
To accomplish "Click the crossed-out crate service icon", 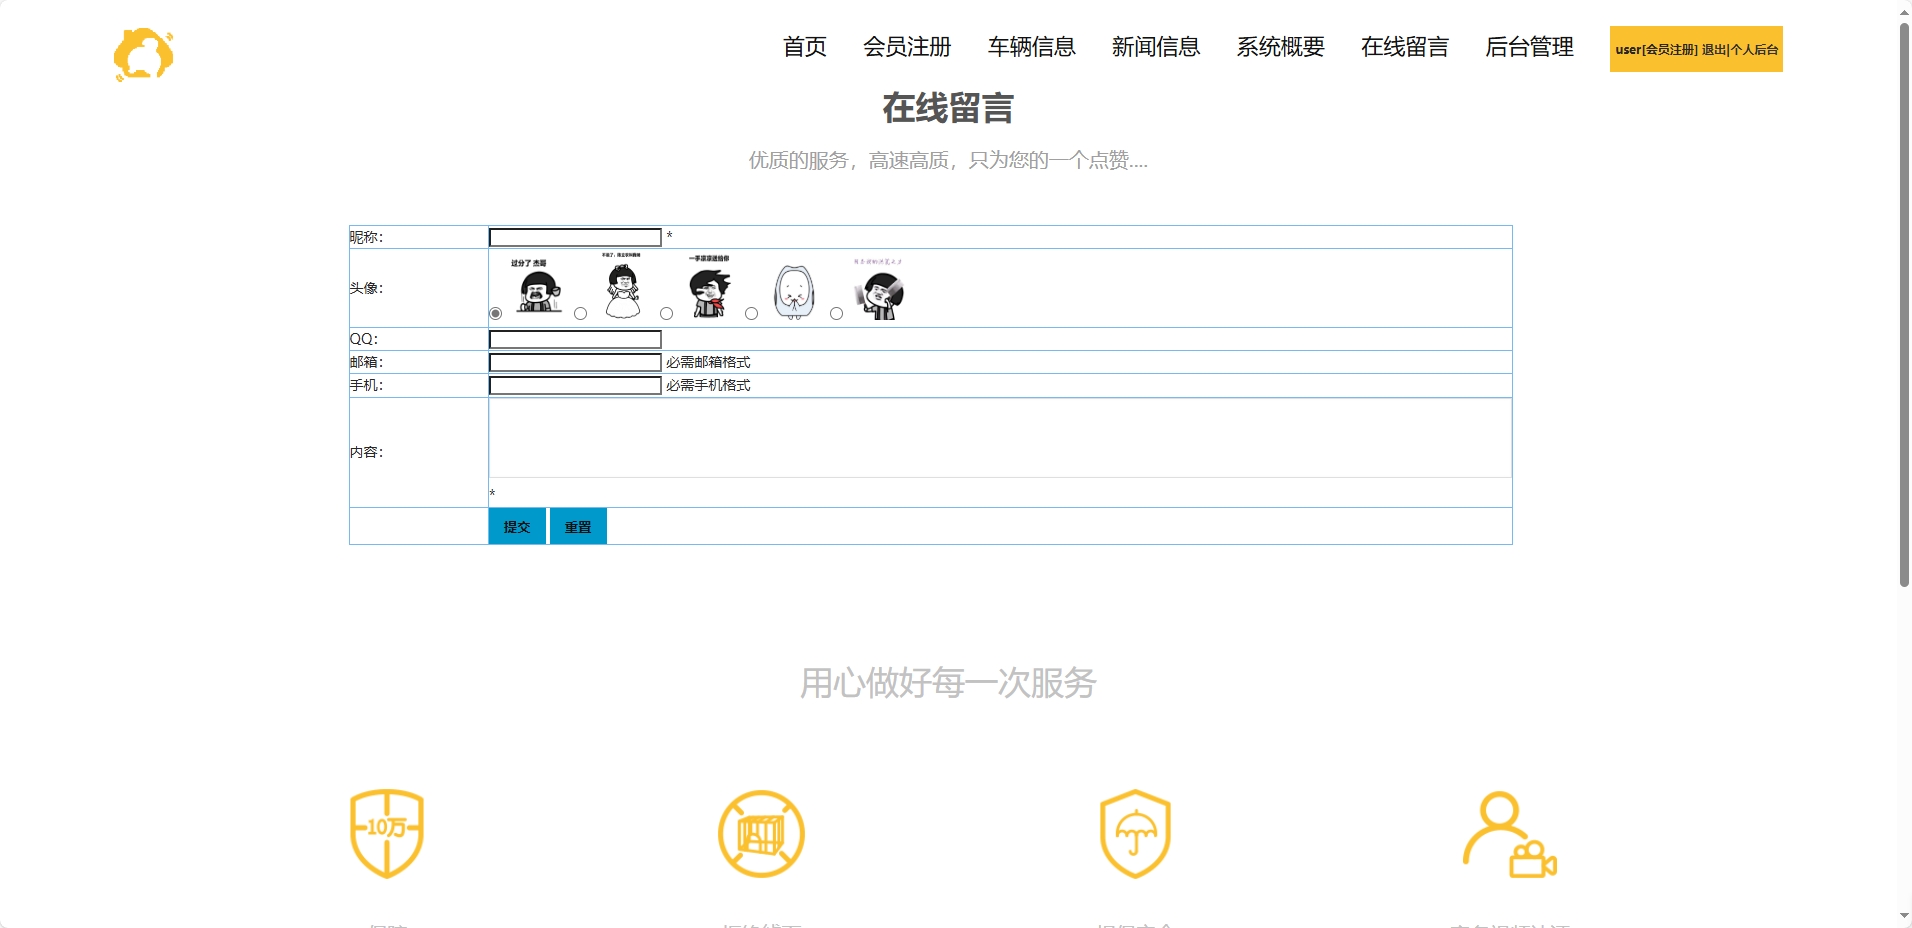I will [x=760, y=833].
